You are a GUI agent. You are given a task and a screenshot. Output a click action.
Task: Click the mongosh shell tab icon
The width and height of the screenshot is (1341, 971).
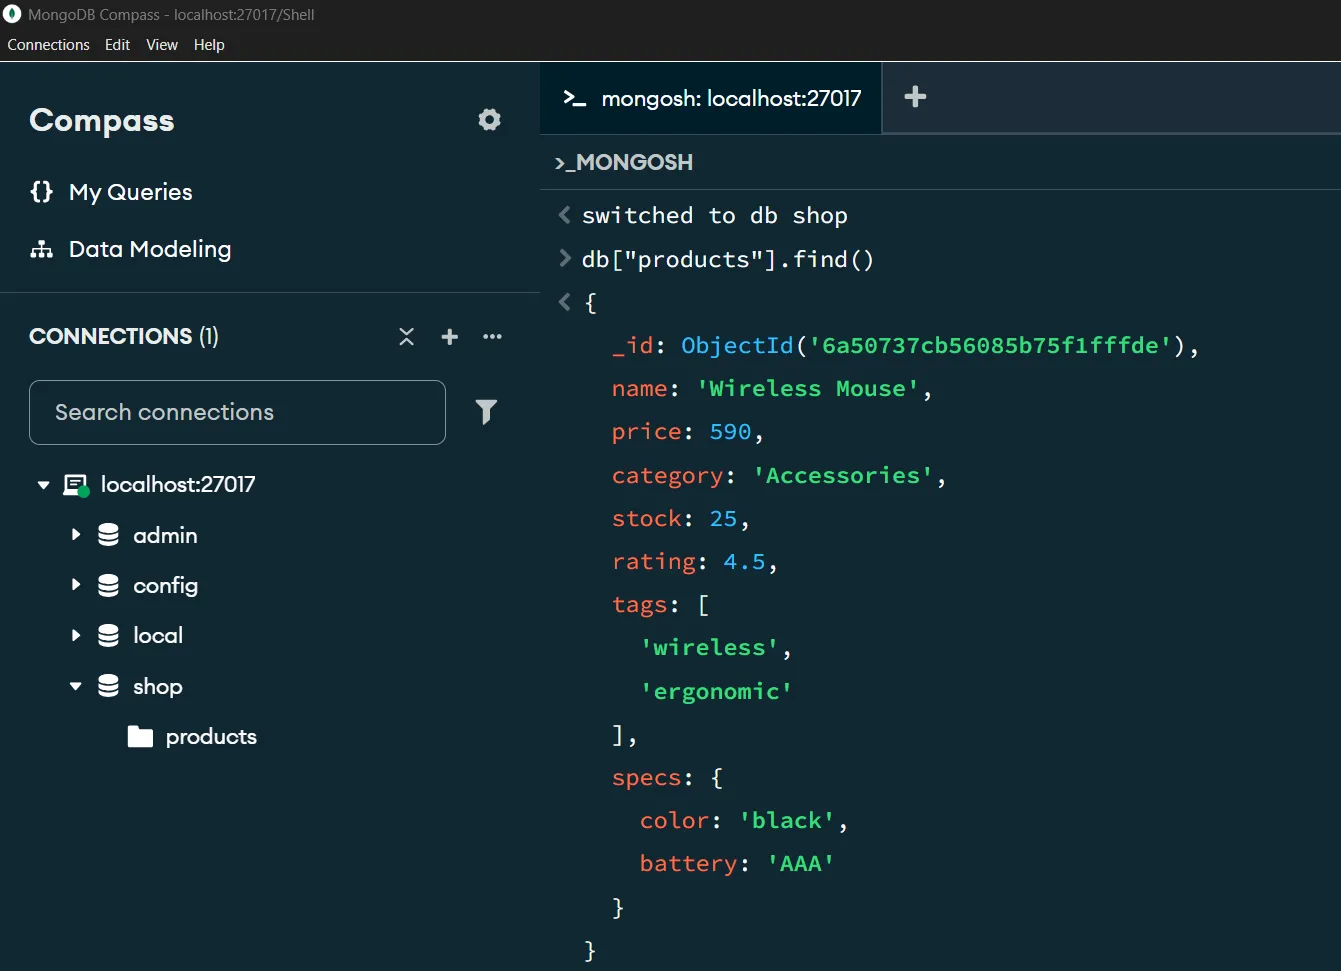point(574,98)
